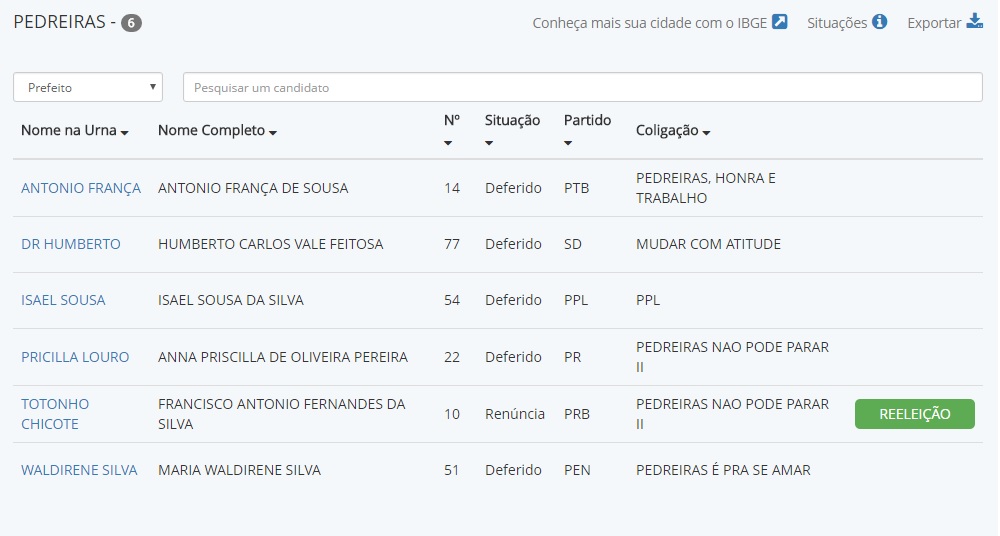Sort by Situação column arrow
The width and height of the screenshot is (1000, 536).
point(489,143)
